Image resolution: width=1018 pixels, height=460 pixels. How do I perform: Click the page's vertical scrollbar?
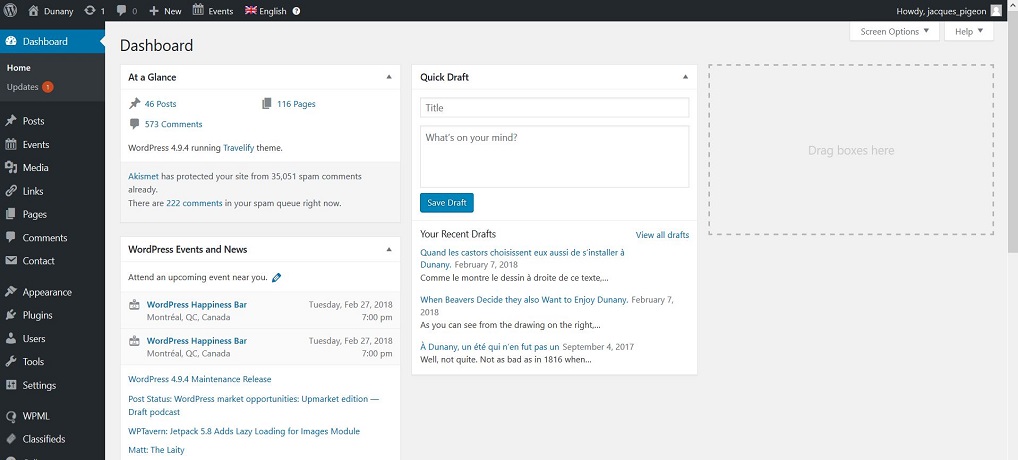coord(1012,150)
